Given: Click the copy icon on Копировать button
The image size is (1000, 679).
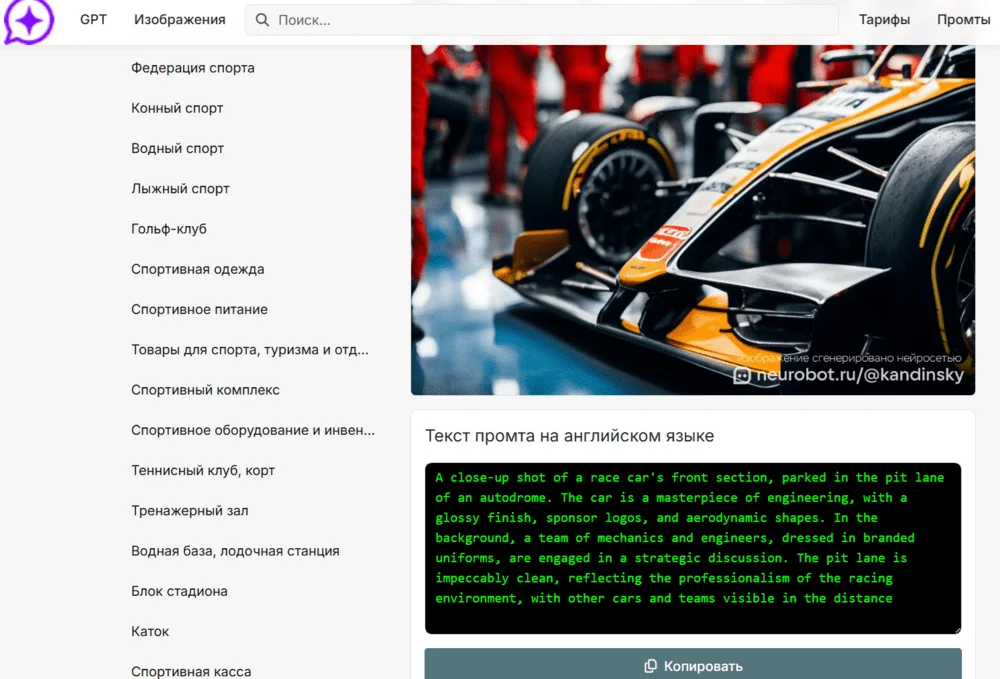Looking at the screenshot, I should point(650,666).
